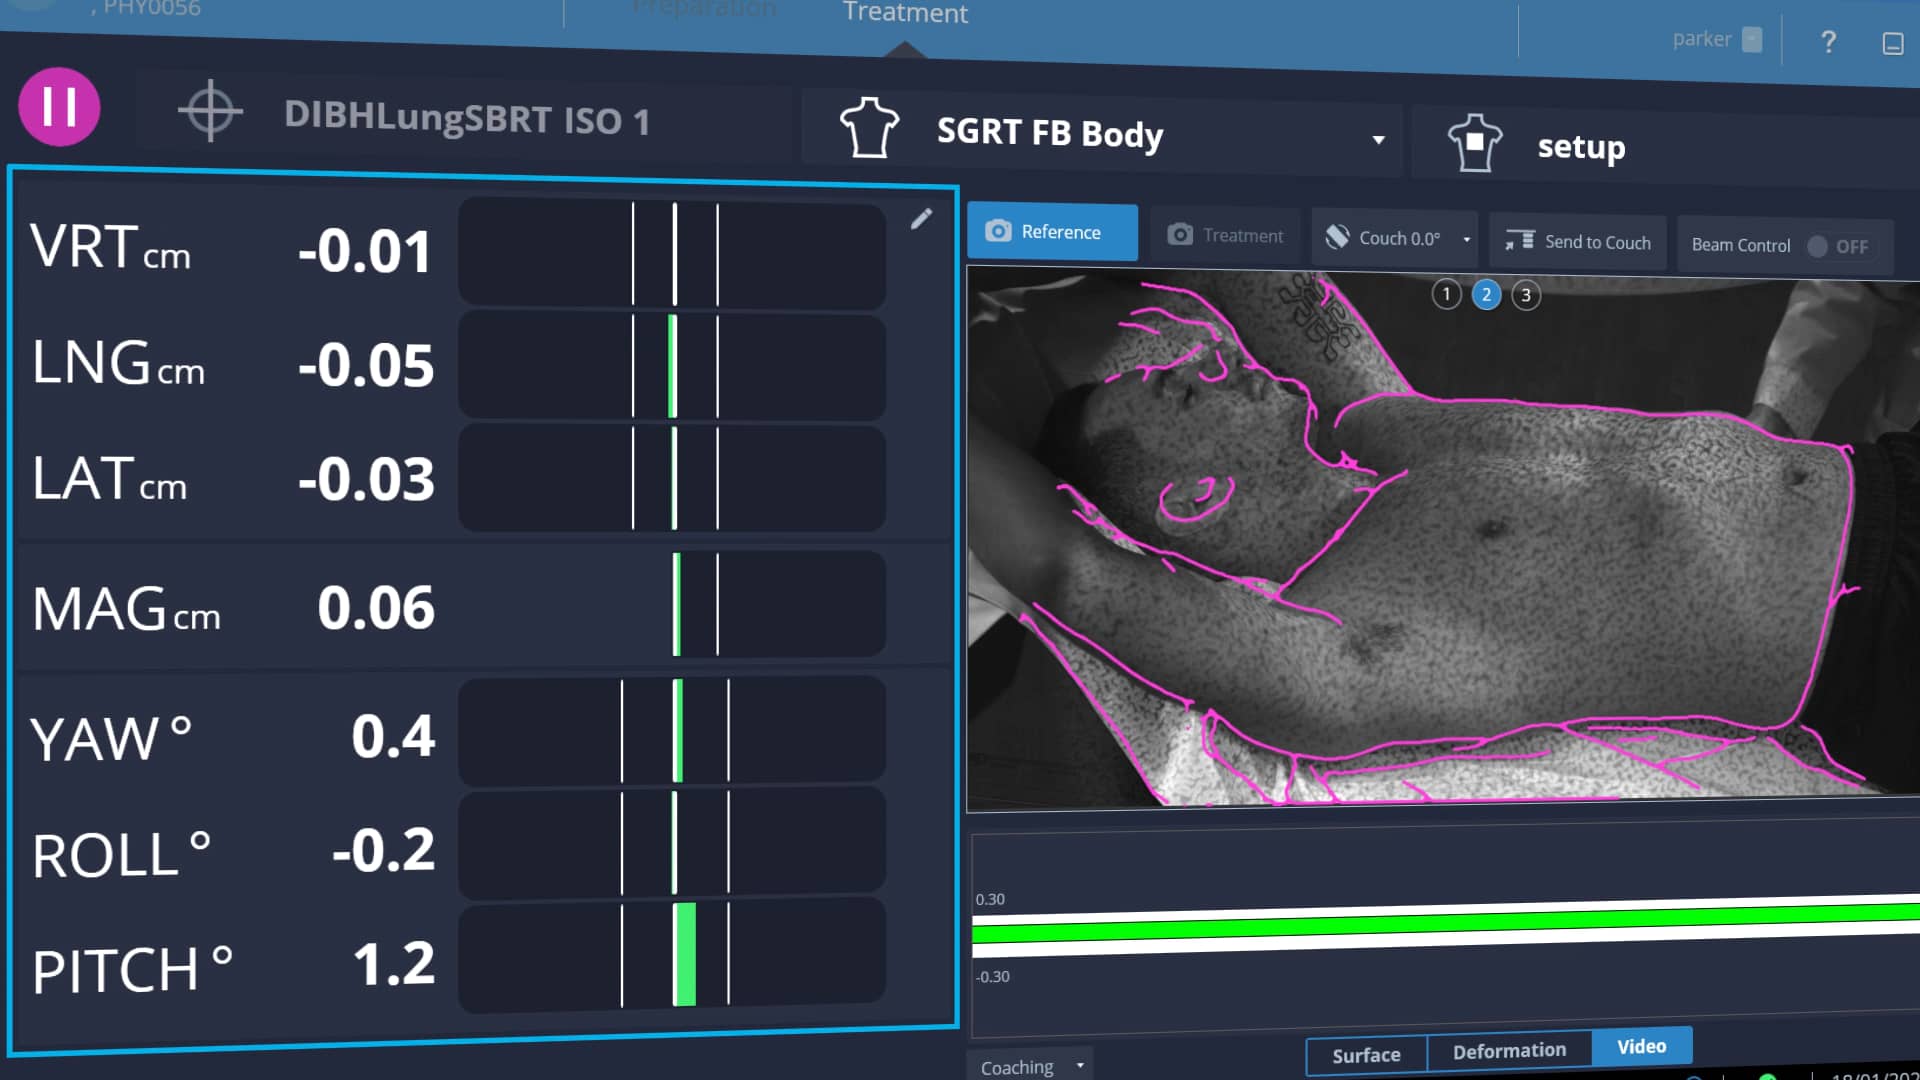Click the Reference capture button
The image size is (1920, 1080).
[1052, 232]
